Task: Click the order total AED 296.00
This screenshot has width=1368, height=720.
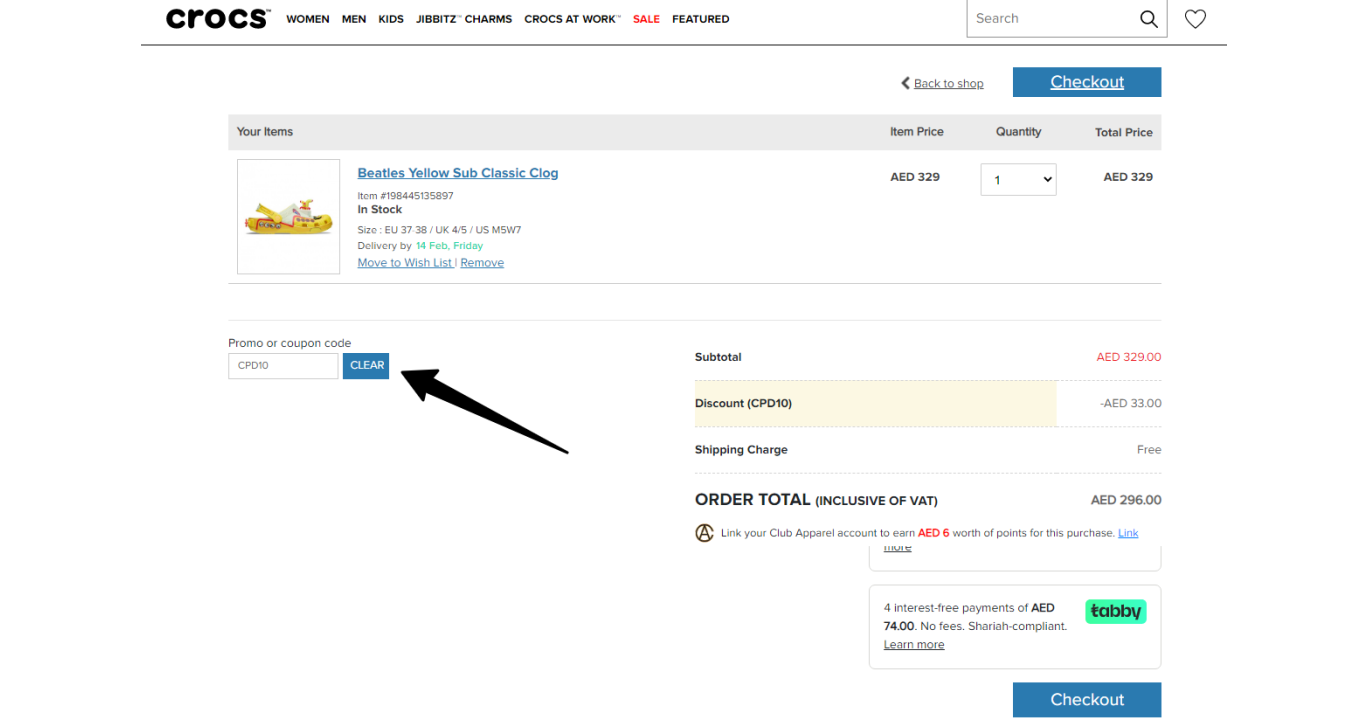Action: pos(1126,500)
